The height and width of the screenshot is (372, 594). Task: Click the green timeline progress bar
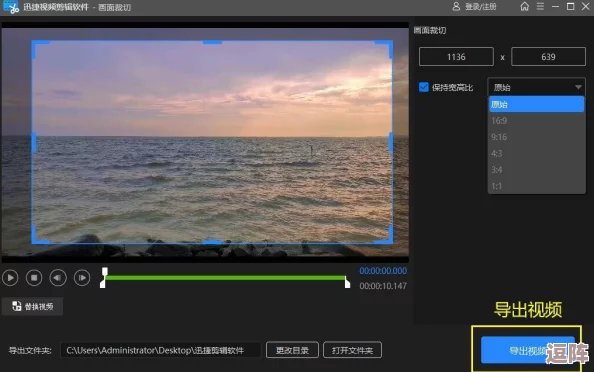(225, 278)
